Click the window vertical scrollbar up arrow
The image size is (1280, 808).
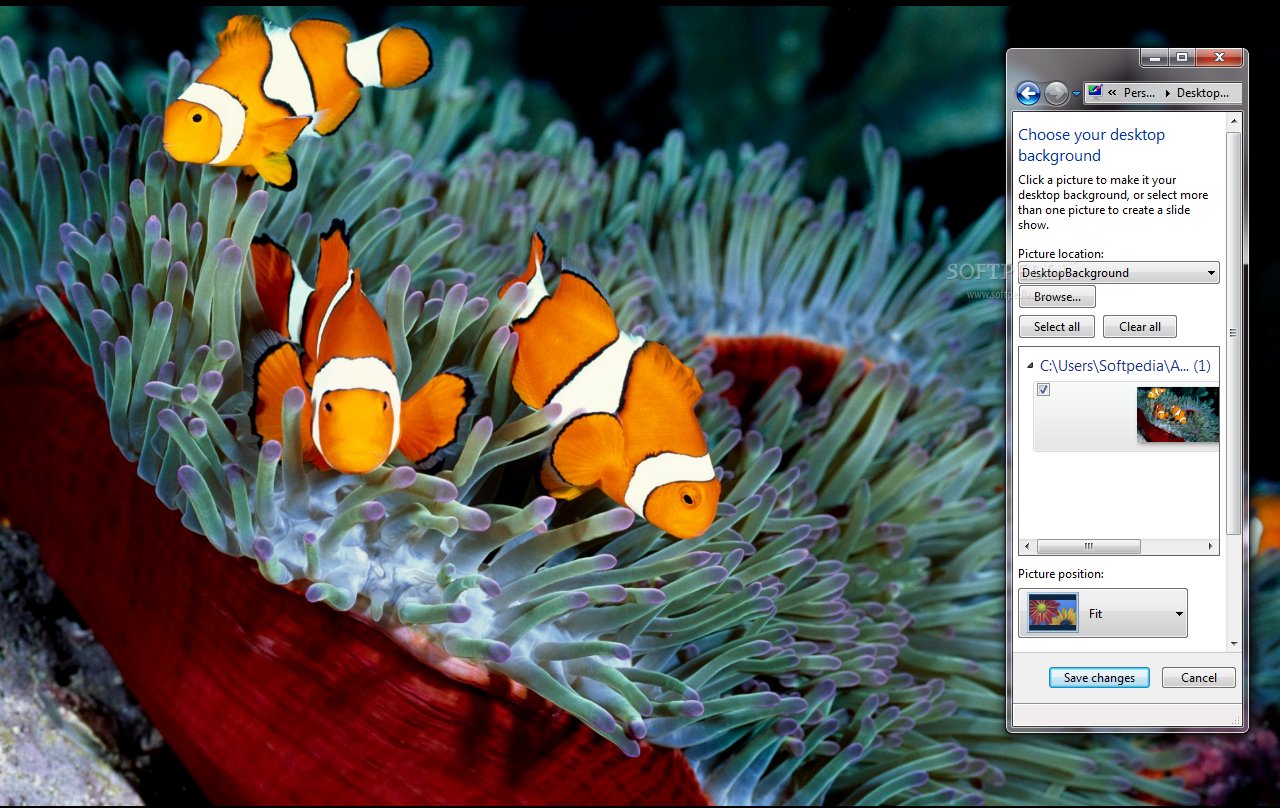(1233, 119)
